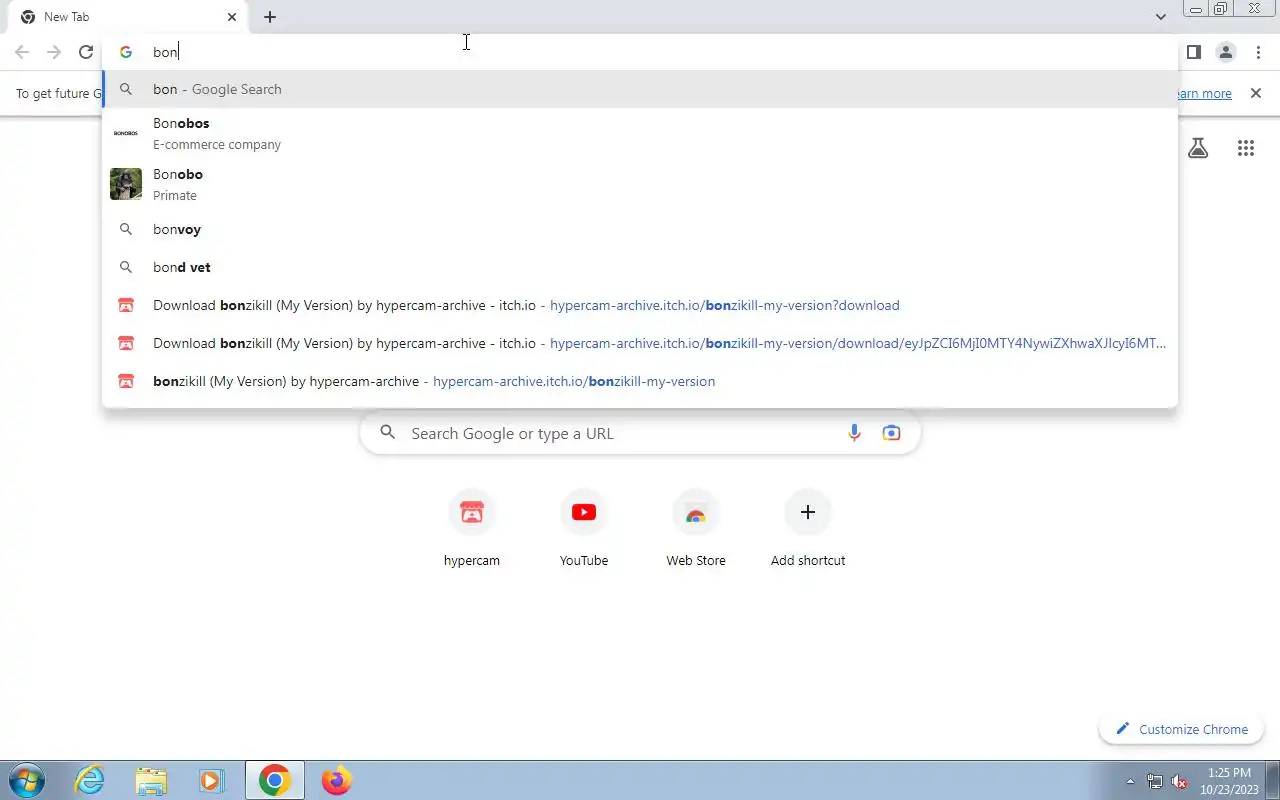The width and height of the screenshot is (1280, 800).
Task: Click the Add shortcut button
Action: coord(808,529)
